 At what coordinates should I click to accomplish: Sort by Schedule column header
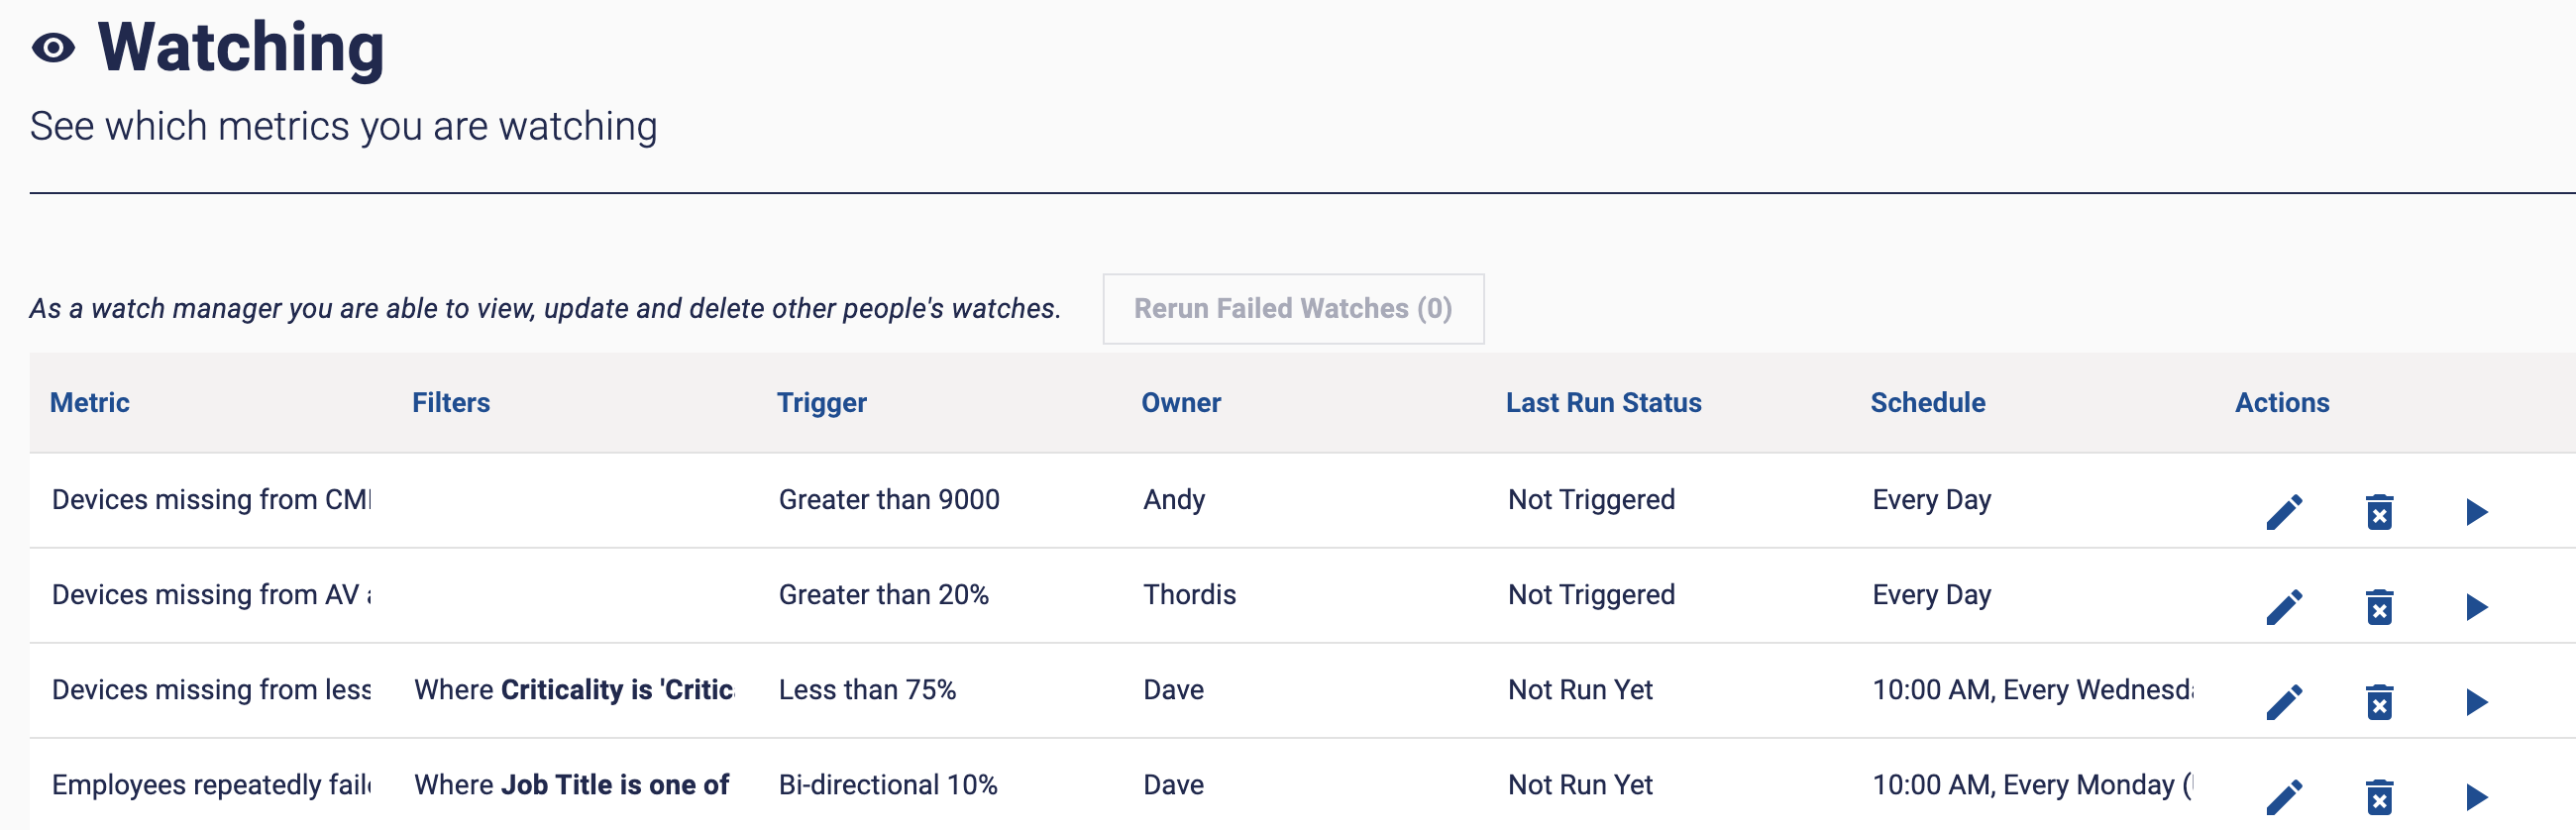pos(1927,403)
